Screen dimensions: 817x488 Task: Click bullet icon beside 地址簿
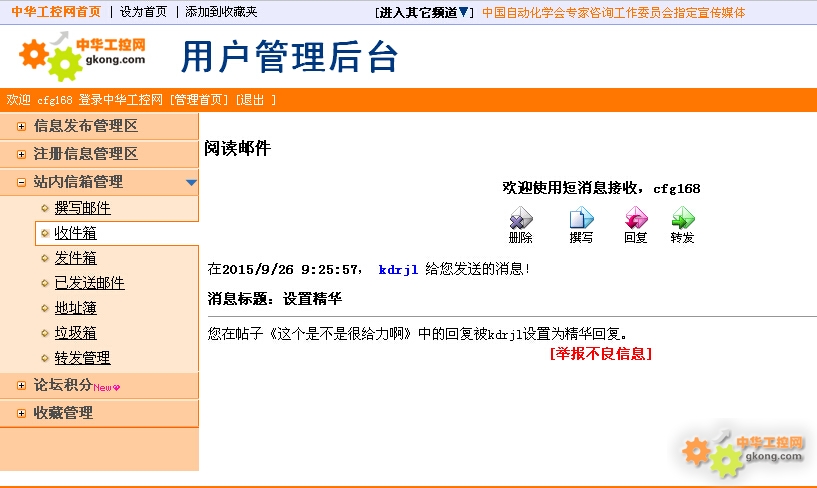tap(45, 308)
